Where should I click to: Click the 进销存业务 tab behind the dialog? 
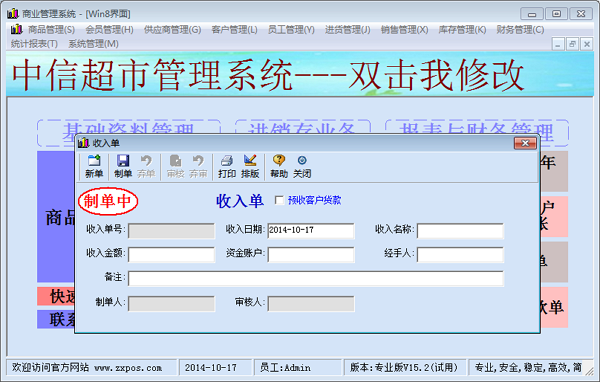coord(302,128)
